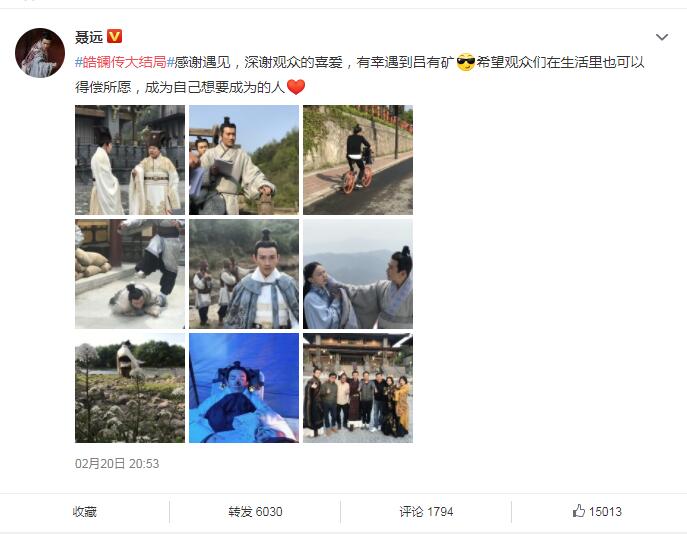687x534 pixels.
Task: Click the thumbs-up like icon
Action: [578, 511]
